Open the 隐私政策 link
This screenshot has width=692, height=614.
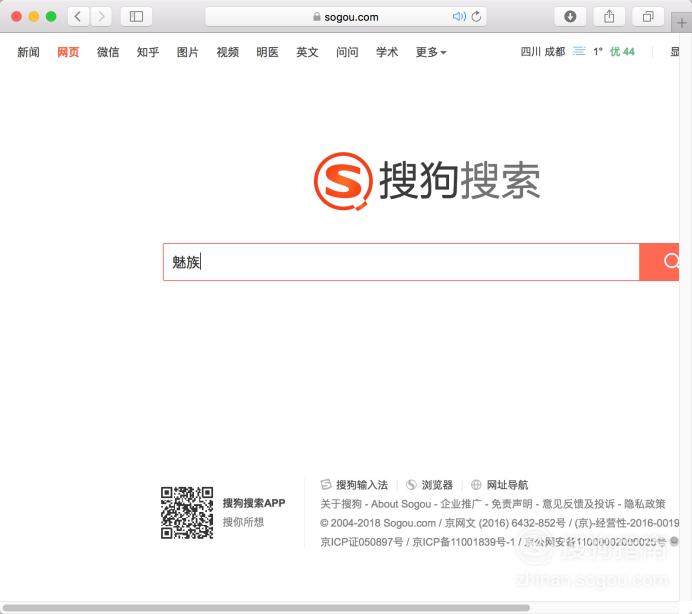point(645,504)
